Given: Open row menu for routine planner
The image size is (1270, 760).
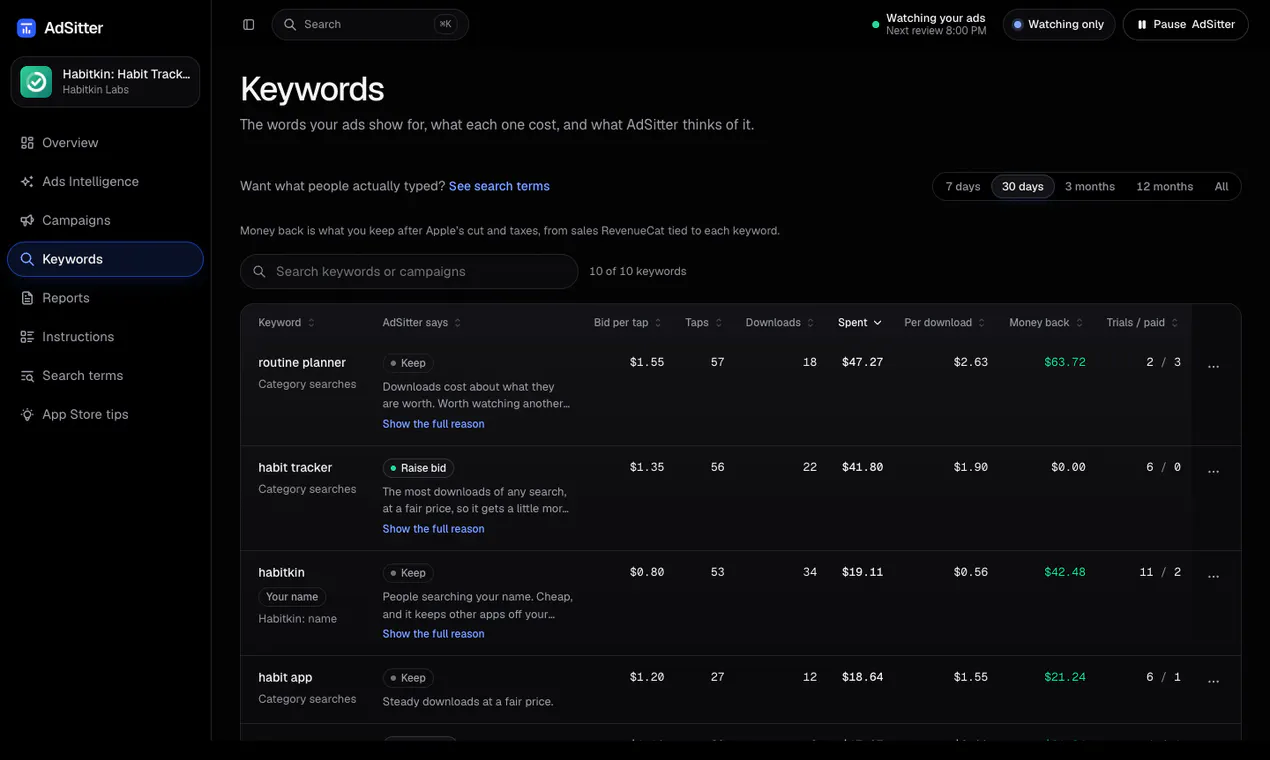Looking at the screenshot, I should (x=1213, y=366).
